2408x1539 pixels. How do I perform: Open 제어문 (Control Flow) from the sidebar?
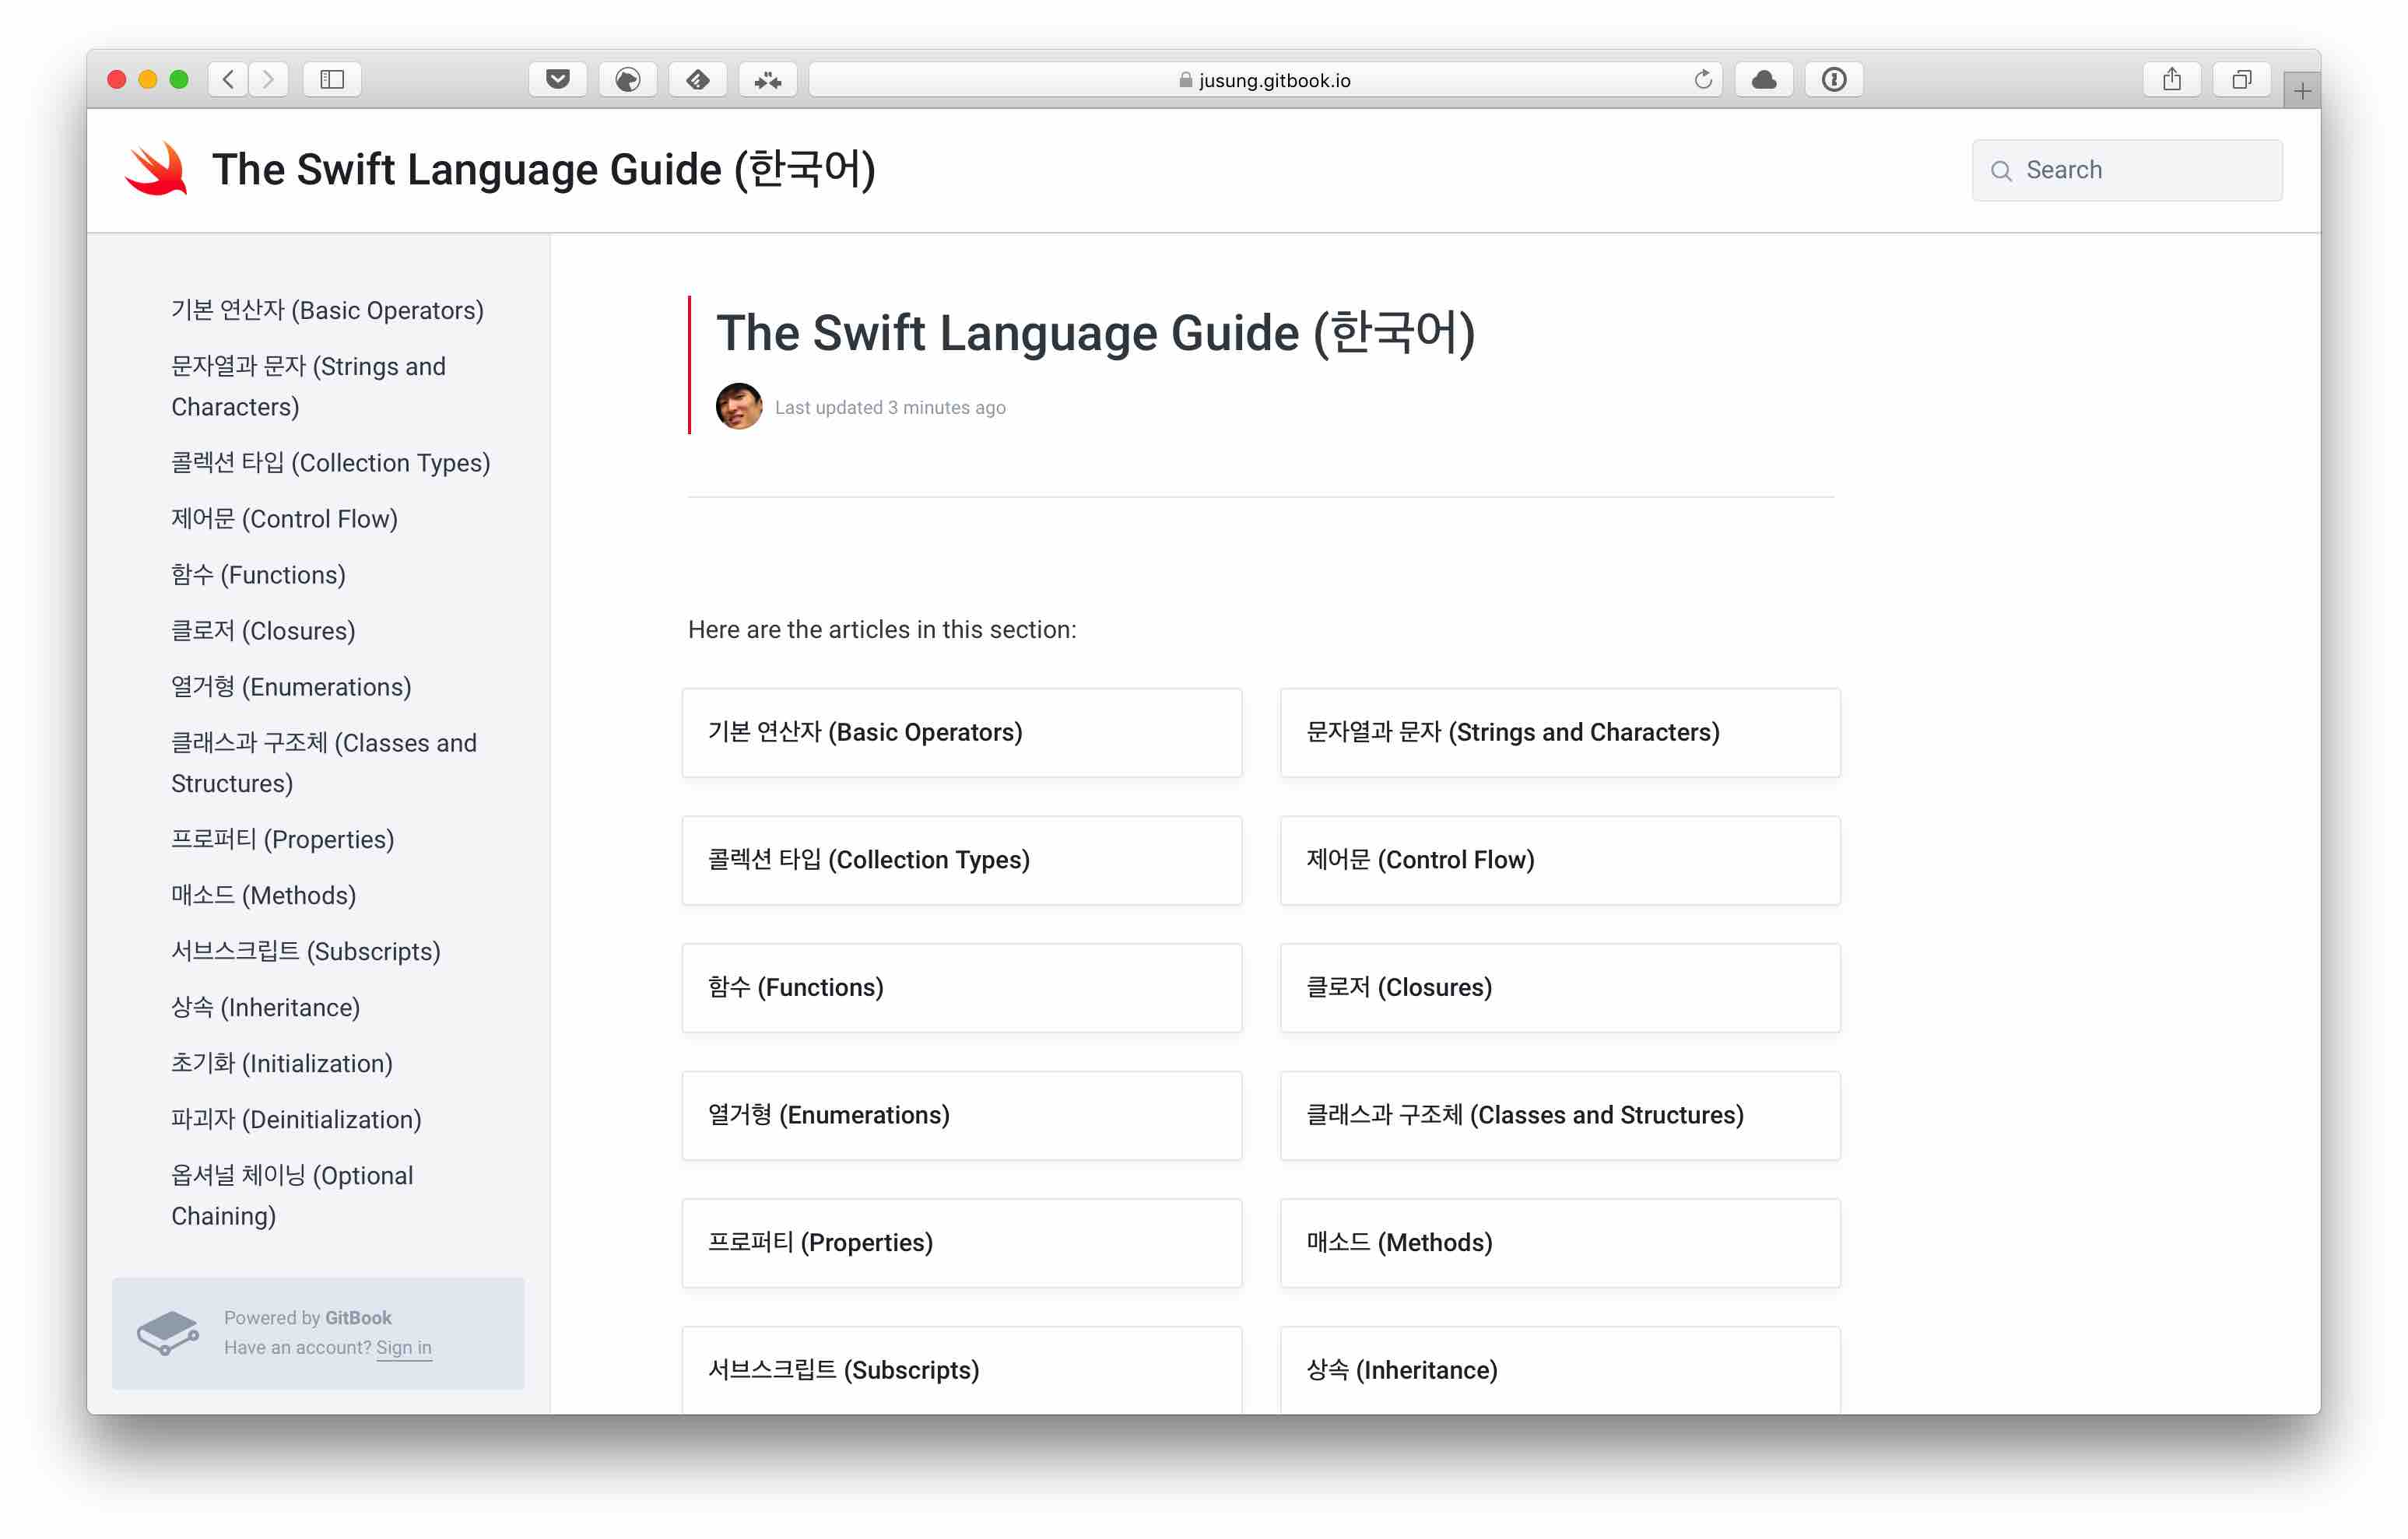(284, 518)
